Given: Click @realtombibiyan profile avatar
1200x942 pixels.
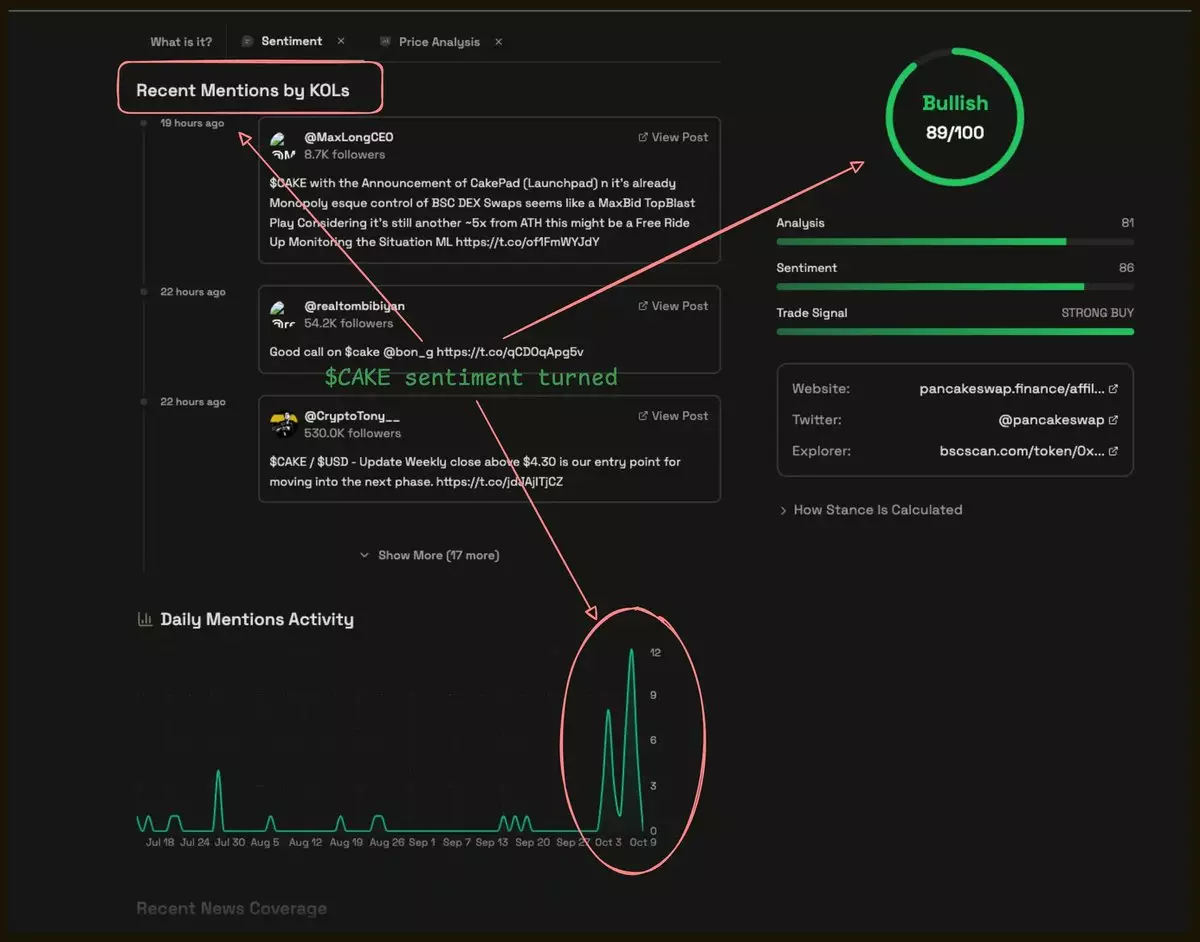Looking at the screenshot, I should [283, 314].
